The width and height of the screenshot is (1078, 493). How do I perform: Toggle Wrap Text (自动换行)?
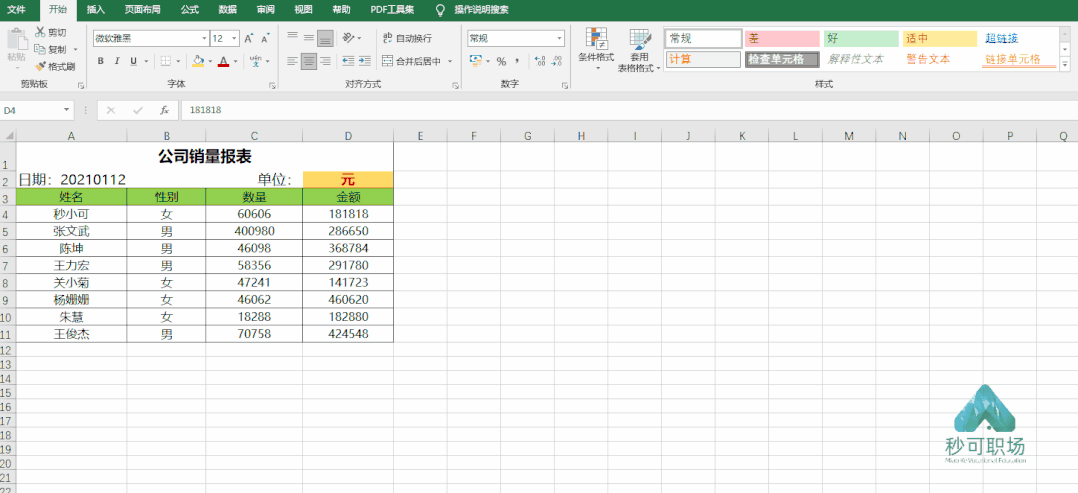point(407,39)
